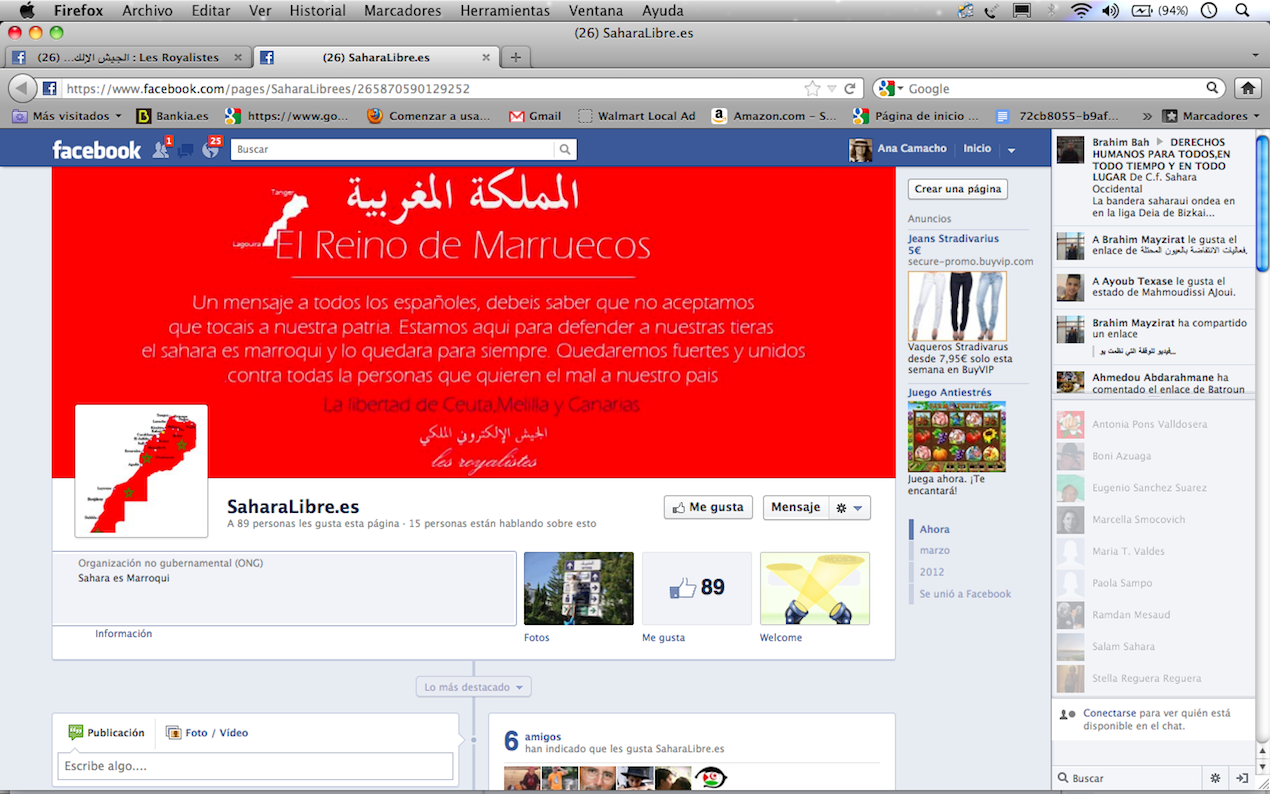Open the Juego Antiestrés game ad image

click(957, 437)
